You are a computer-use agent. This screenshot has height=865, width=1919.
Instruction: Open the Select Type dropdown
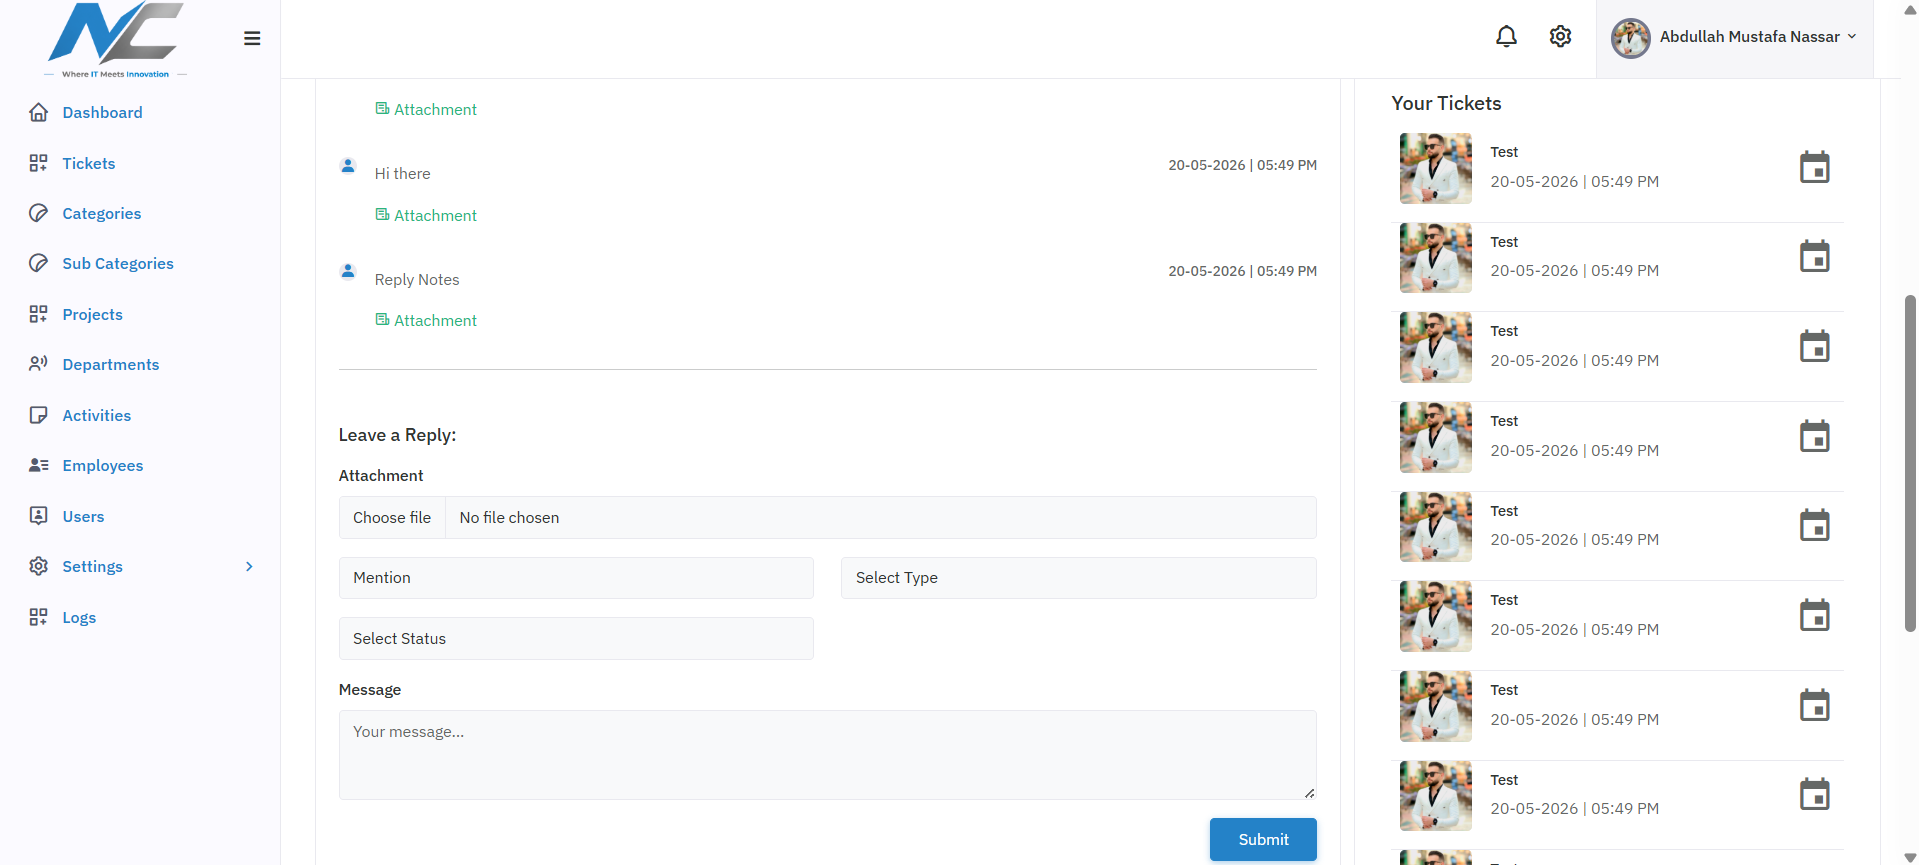(1079, 578)
